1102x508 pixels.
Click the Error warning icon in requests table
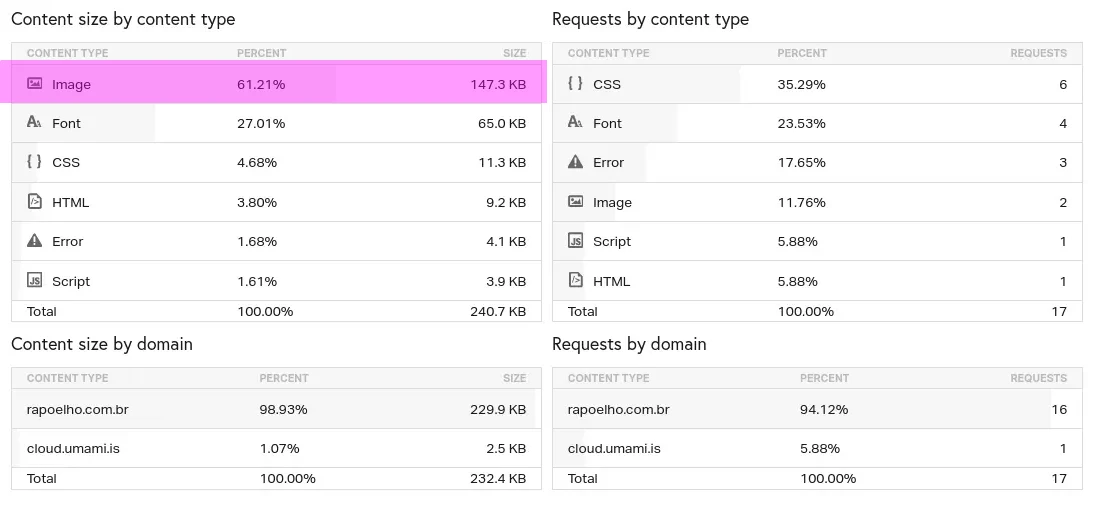tap(575, 162)
